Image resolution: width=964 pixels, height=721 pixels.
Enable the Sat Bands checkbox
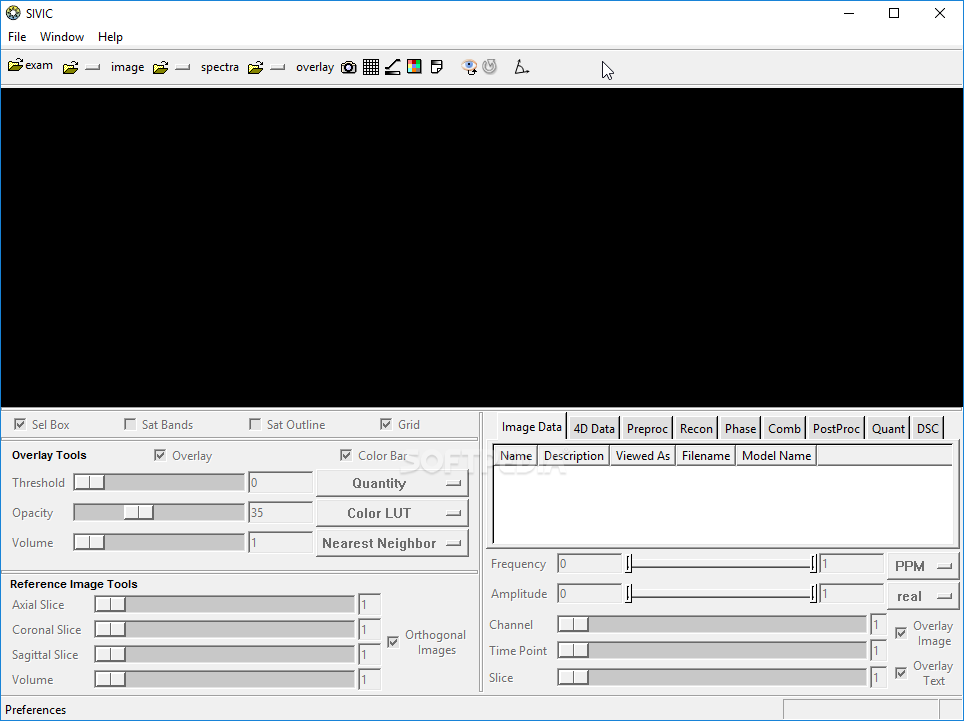pyautogui.click(x=130, y=424)
